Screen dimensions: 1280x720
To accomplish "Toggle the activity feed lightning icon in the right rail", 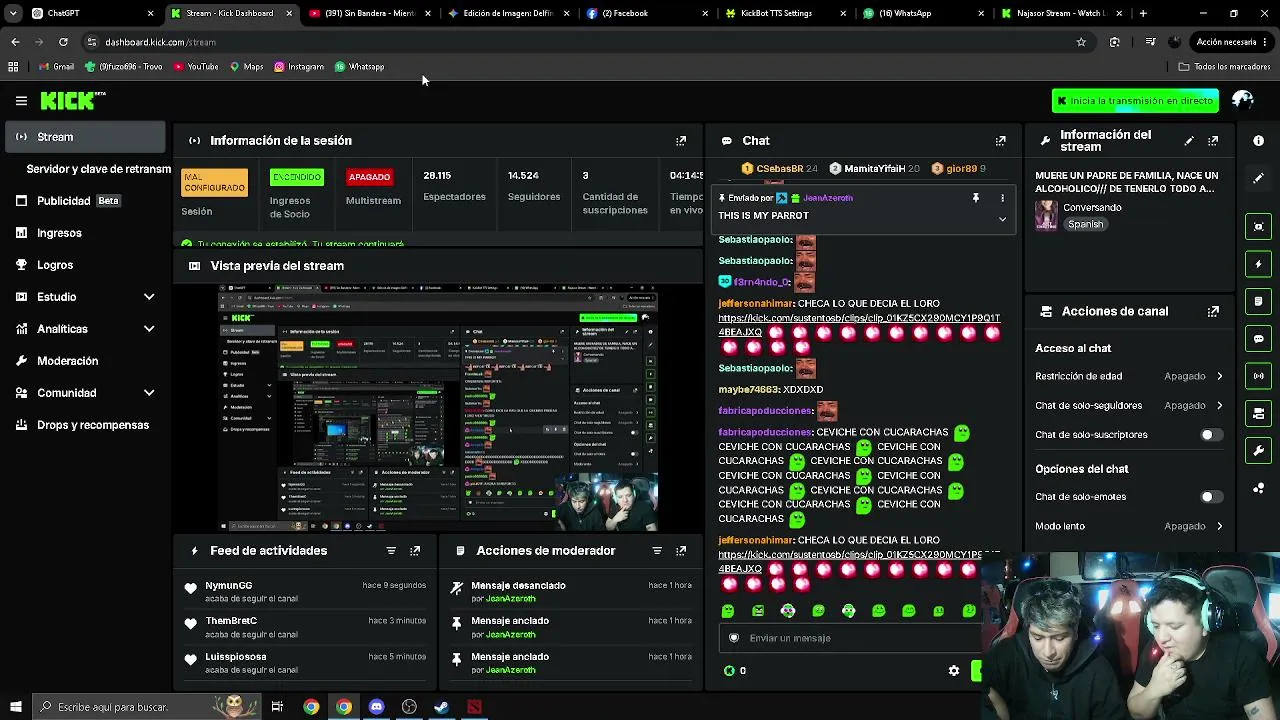I will [1259, 264].
